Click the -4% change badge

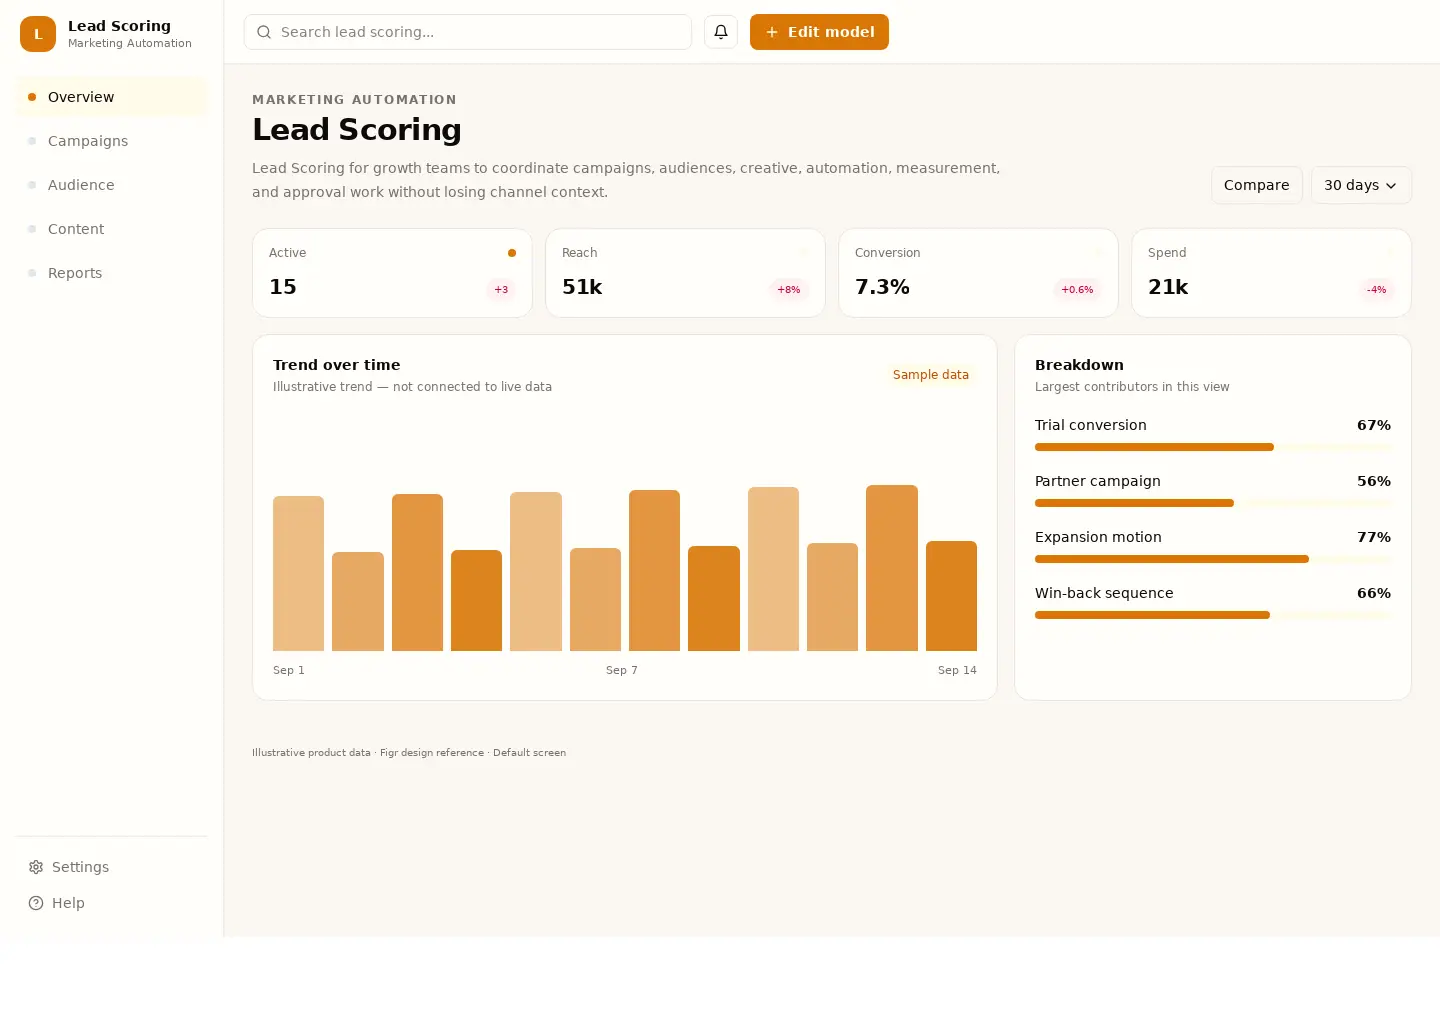click(x=1377, y=290)
